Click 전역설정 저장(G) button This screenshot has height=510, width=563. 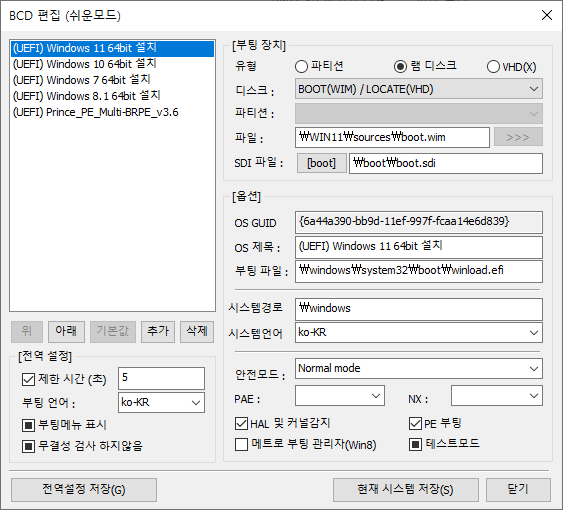click(84, 490)
